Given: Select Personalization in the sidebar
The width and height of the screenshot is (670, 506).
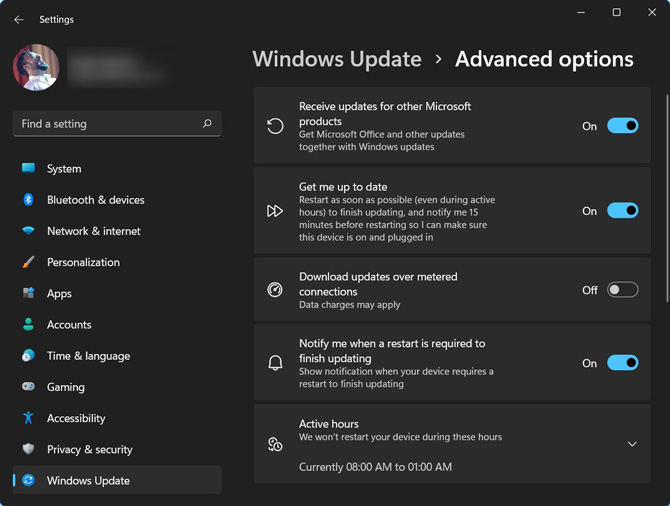Looking at the screenshot, I should point(117,262).
